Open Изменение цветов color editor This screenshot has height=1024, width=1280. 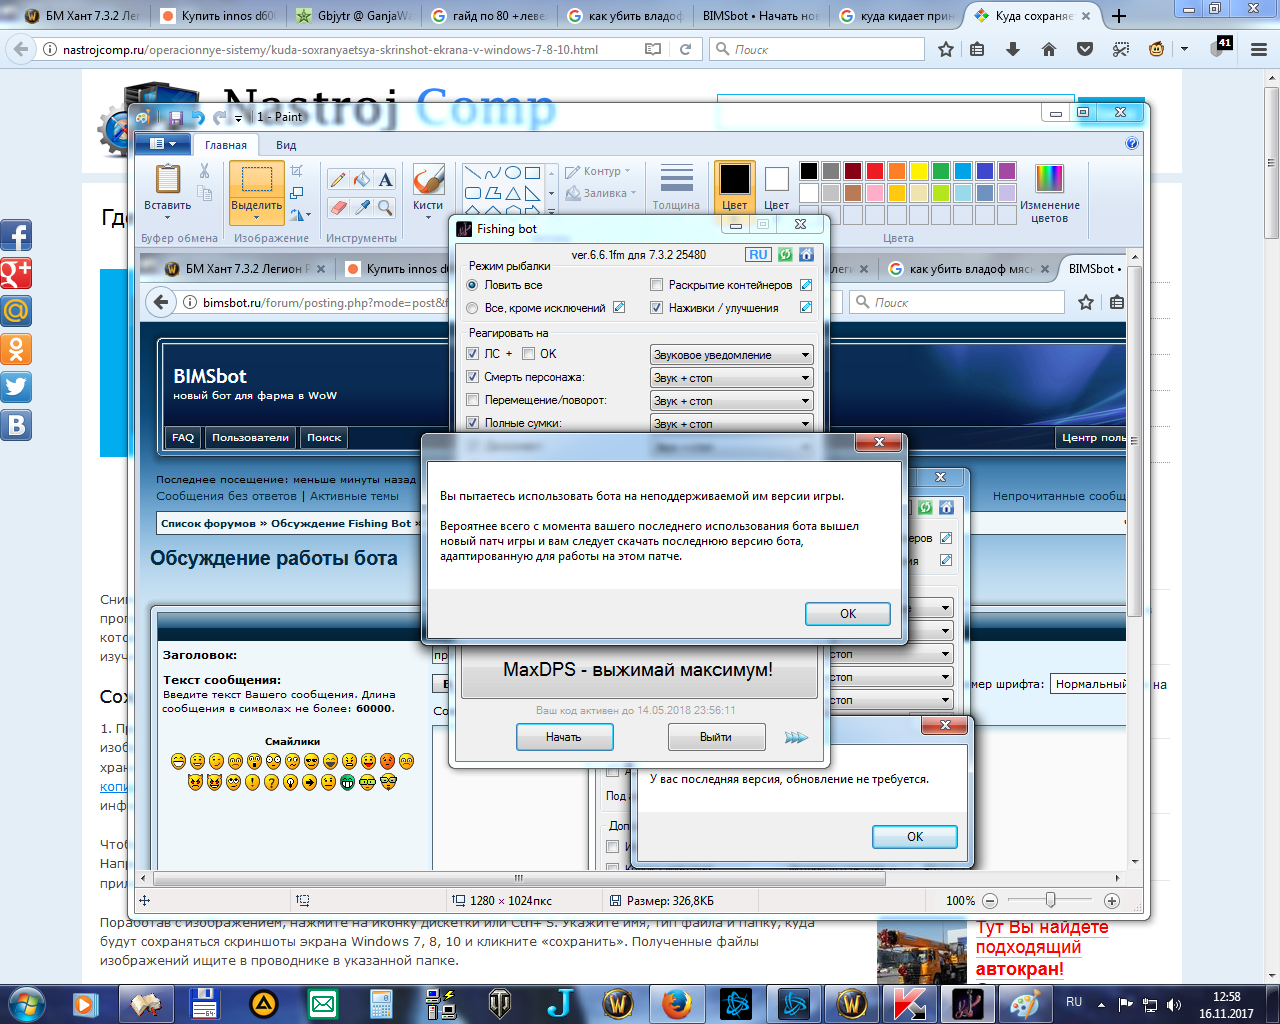pos(1049,193)
